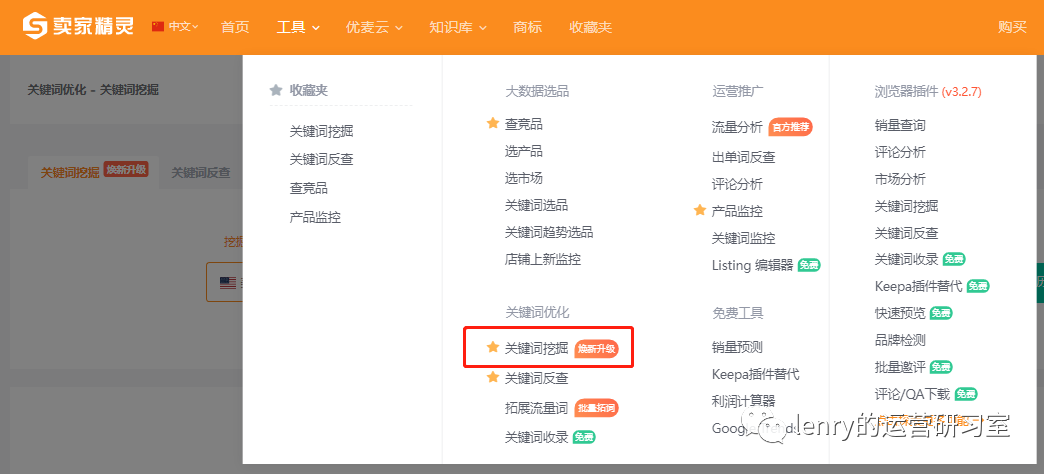Click the China flag icon
Image resolution: width=1044 pixels, height=474 pixels.
158,27
